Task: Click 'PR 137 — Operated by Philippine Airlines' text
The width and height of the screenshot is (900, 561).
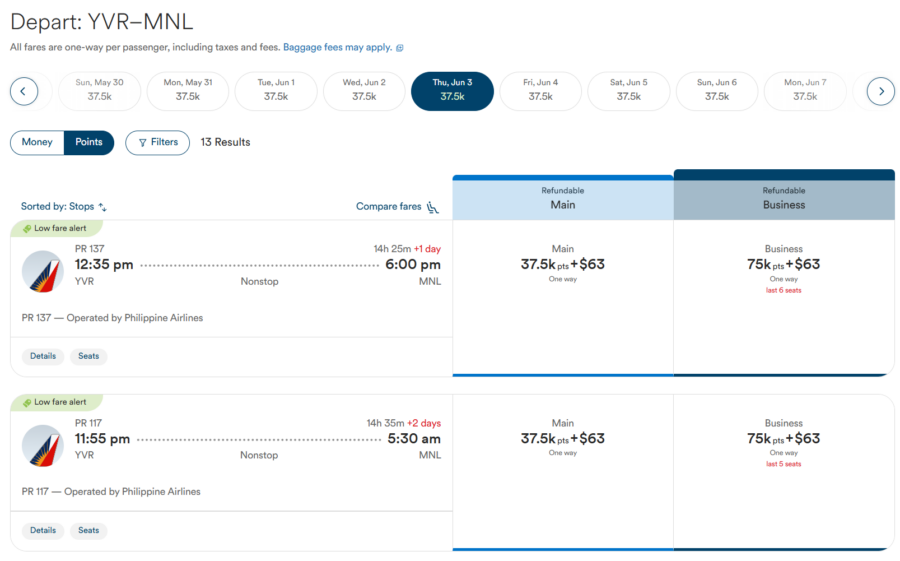Action: (112, 318)
